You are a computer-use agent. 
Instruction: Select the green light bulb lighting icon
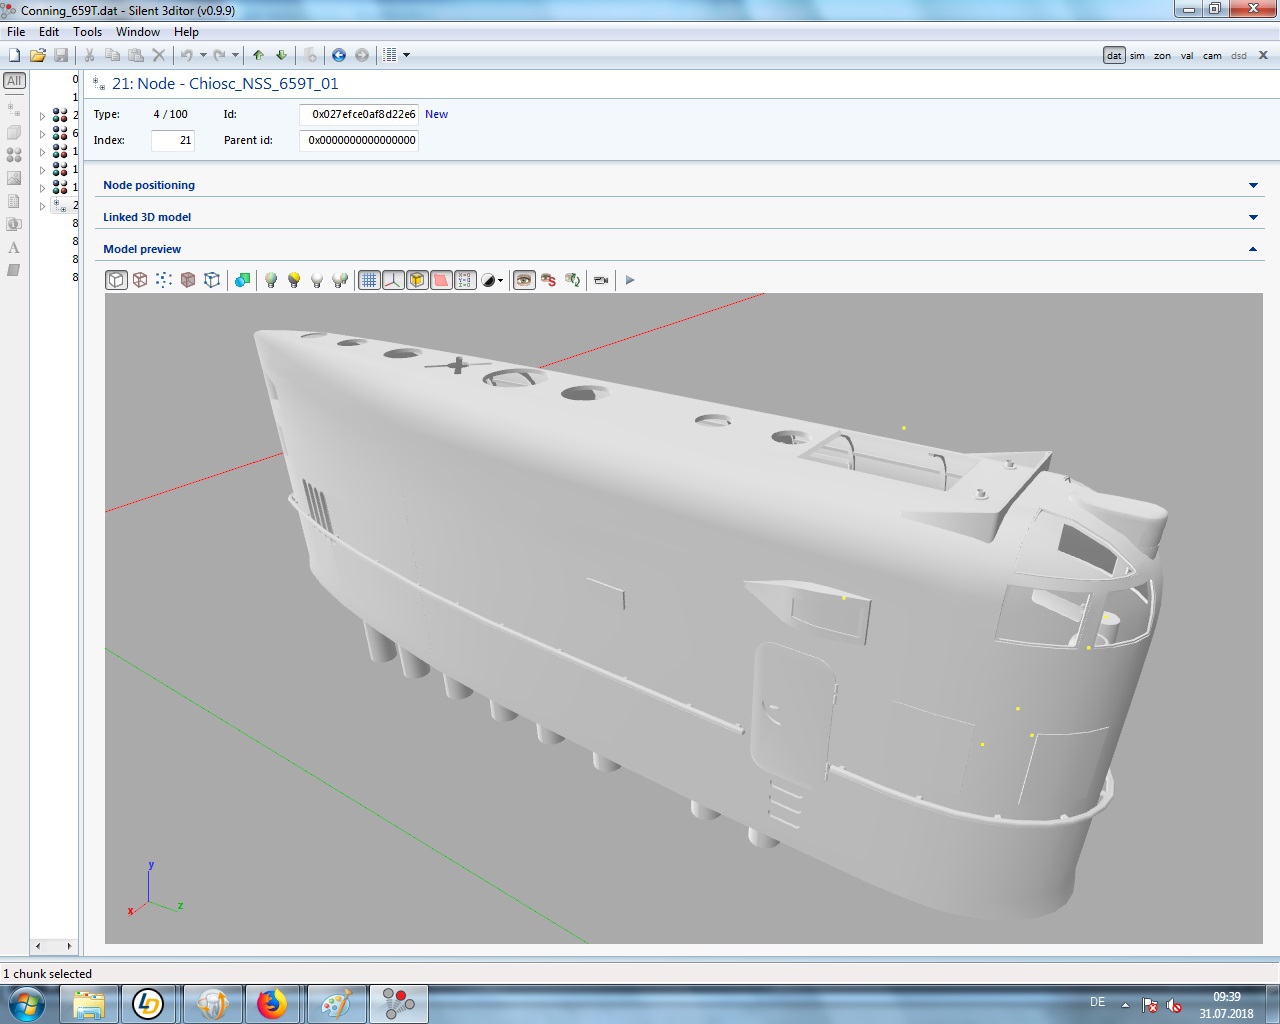point(270,280)
